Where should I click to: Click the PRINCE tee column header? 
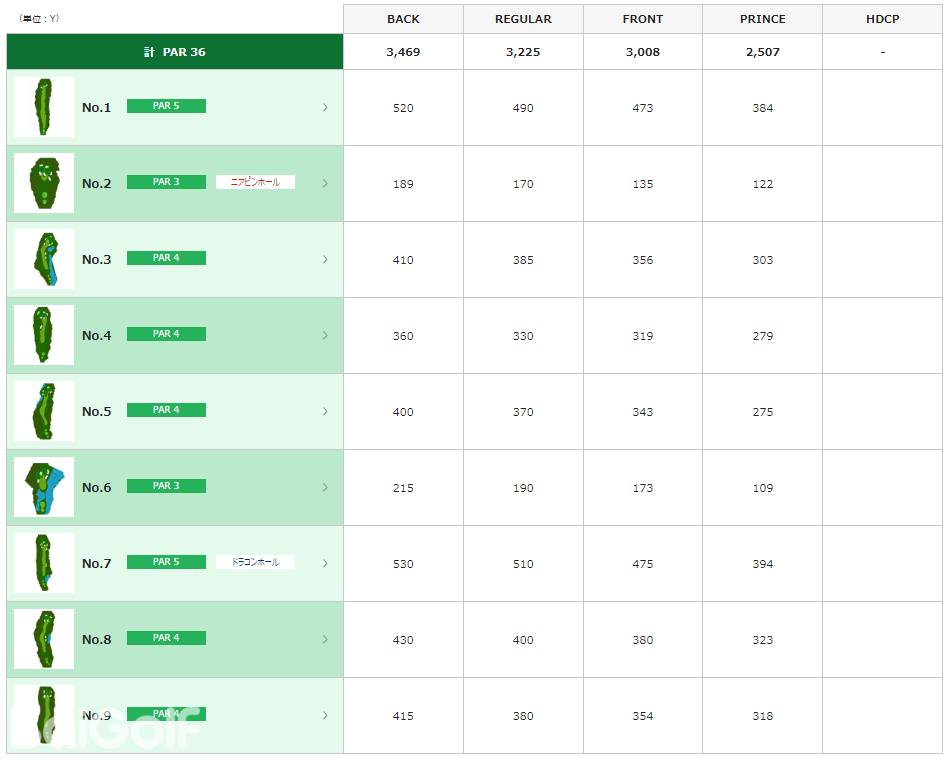coord(762,19)
